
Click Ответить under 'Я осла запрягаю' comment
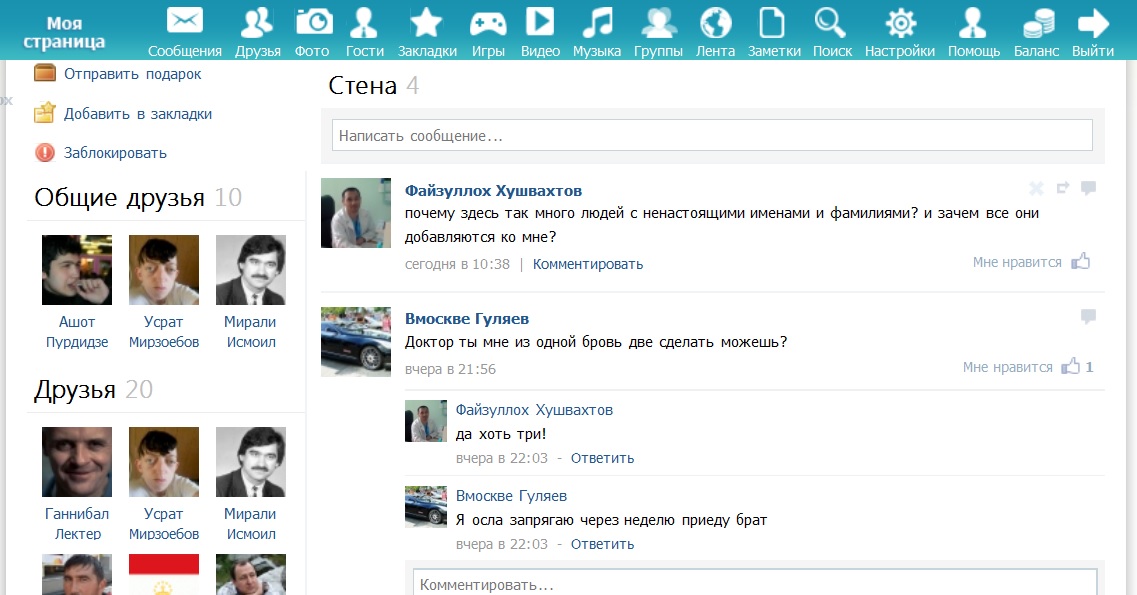tap(603, 544)
